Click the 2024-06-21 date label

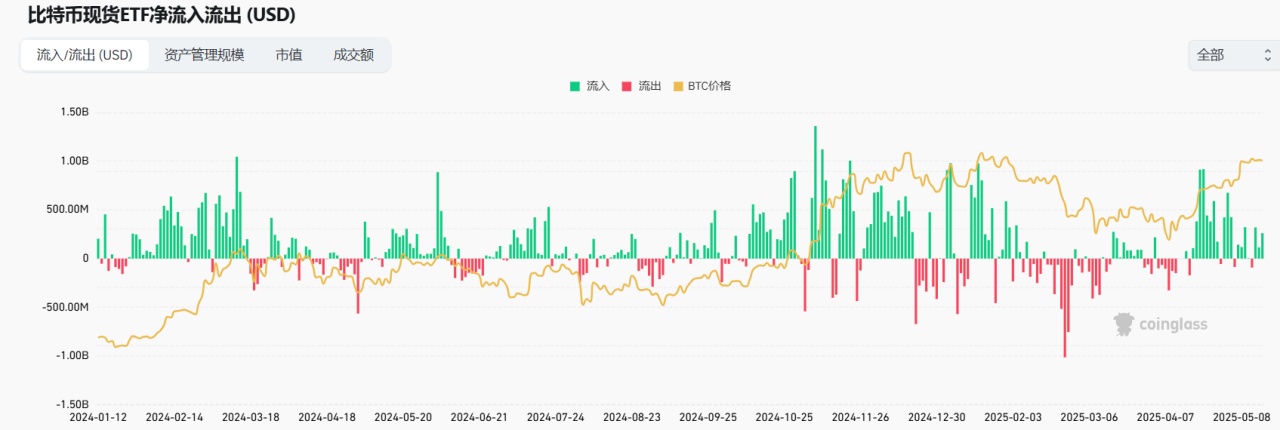click(x=479, y=417)
